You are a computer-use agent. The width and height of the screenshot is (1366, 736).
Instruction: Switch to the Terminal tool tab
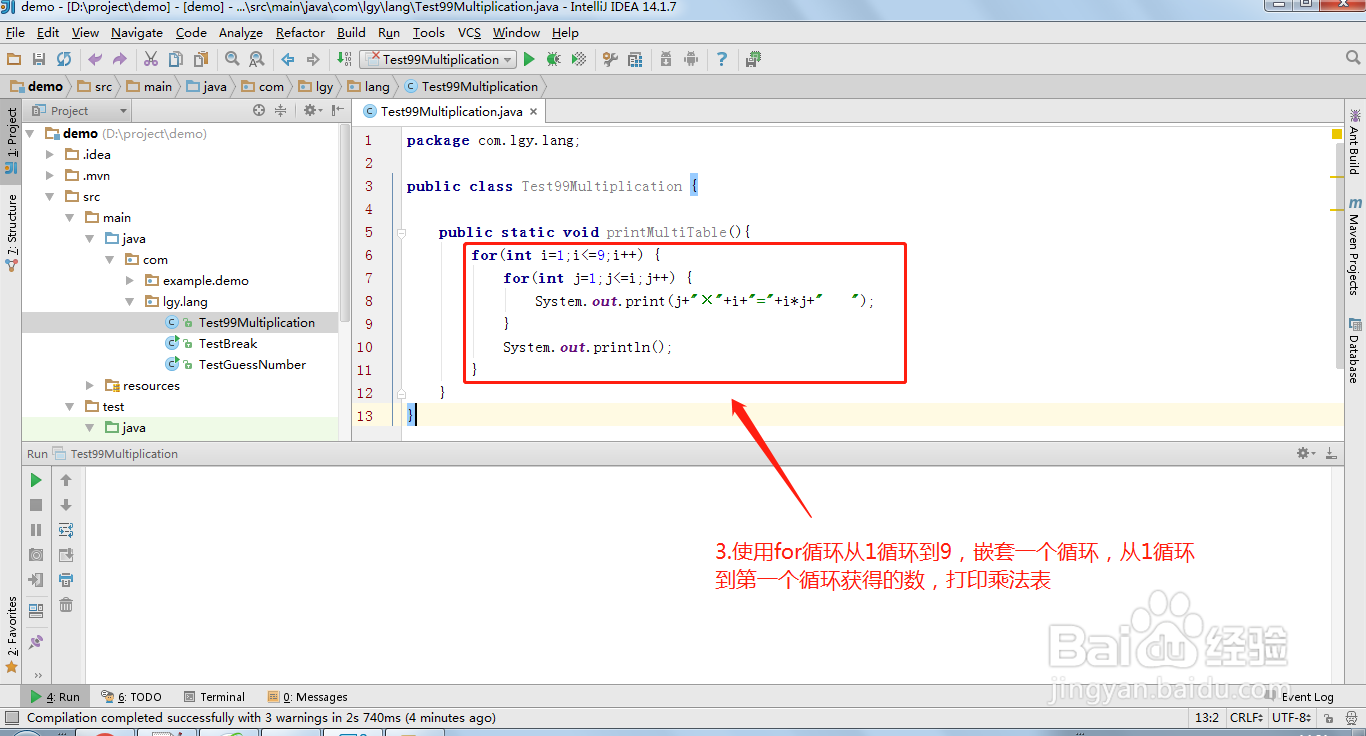coord(215,697)
